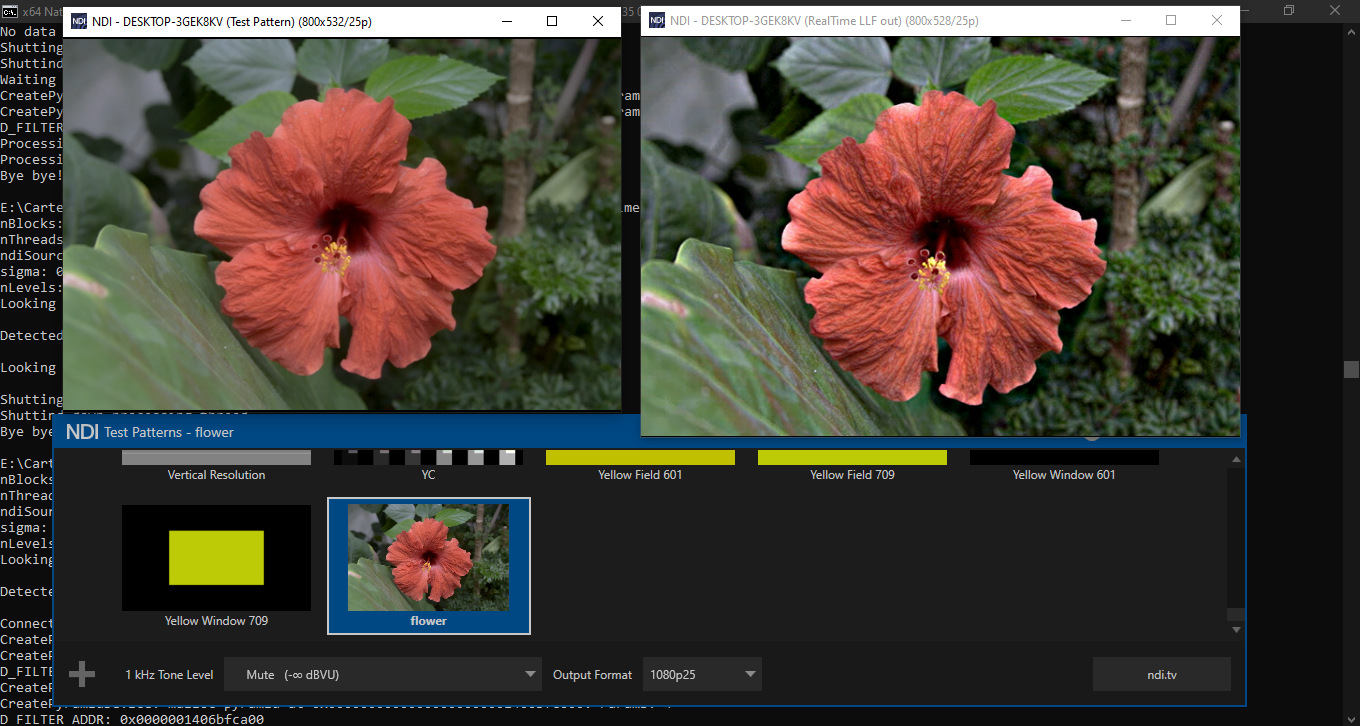This screenshot has width=1360, height=726.
Task: Select the flower test pattern thumbnail
Action: click(x=428, y=566)
